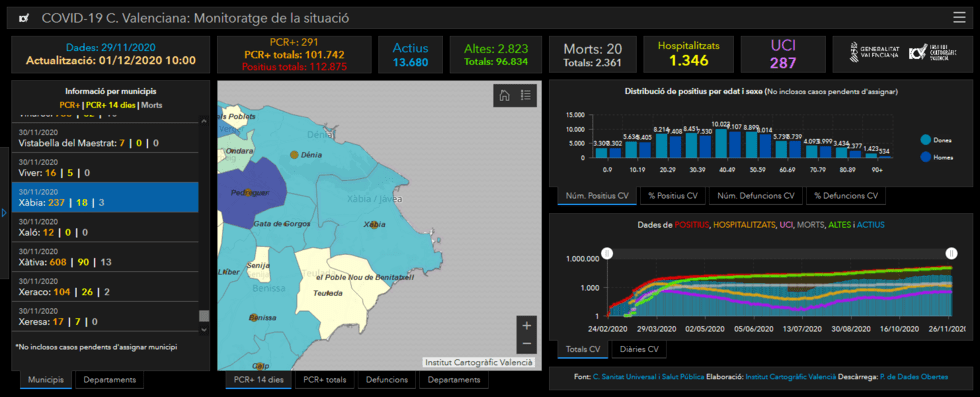Select the Xàtiva municipality row
This screenshot has height=397, width=980.
pyautogui.click(x=105, y=256)
